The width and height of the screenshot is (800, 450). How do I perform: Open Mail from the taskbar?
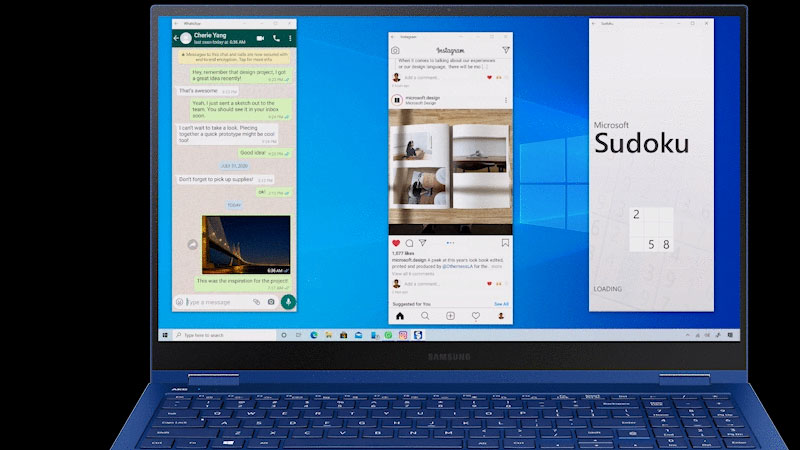[x=359, y=335]
